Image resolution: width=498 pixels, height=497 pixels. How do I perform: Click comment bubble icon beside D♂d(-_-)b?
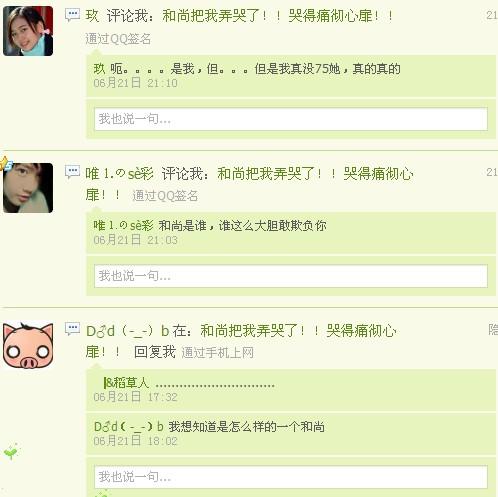pyautogui.click(x=72, y=329)
